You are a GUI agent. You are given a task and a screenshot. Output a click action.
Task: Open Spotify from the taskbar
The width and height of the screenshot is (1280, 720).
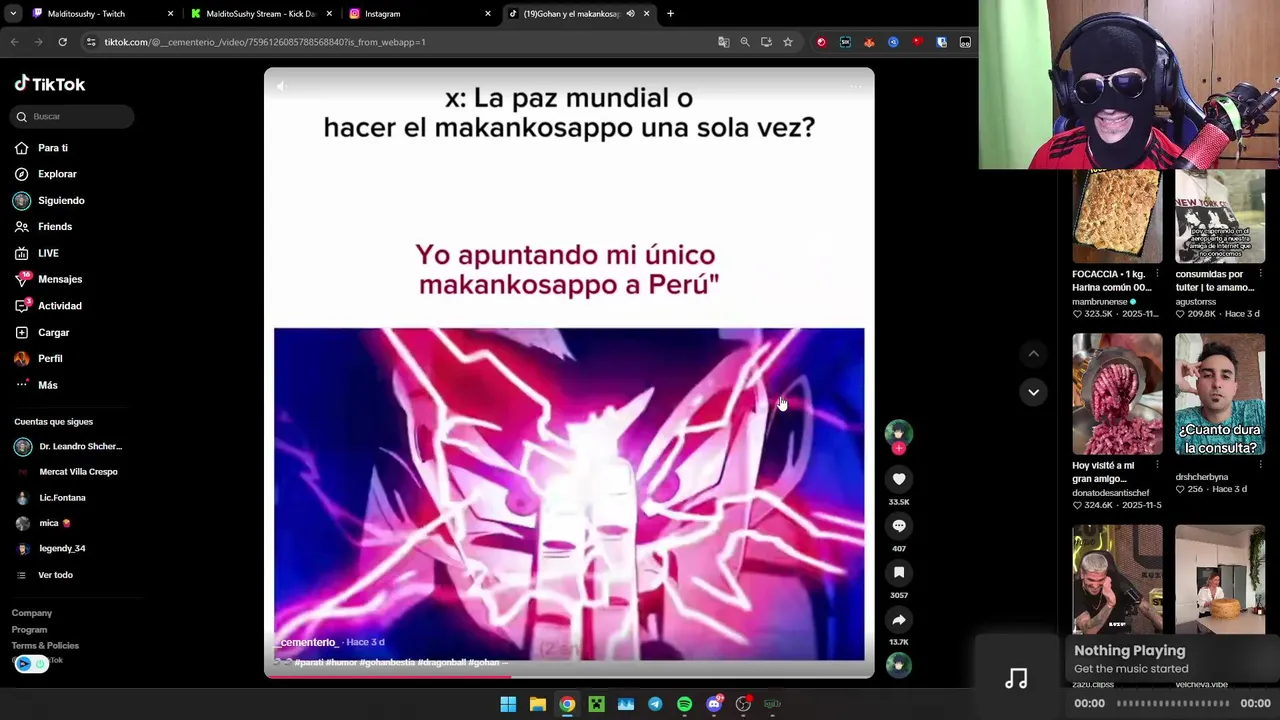tap(684, 704)
